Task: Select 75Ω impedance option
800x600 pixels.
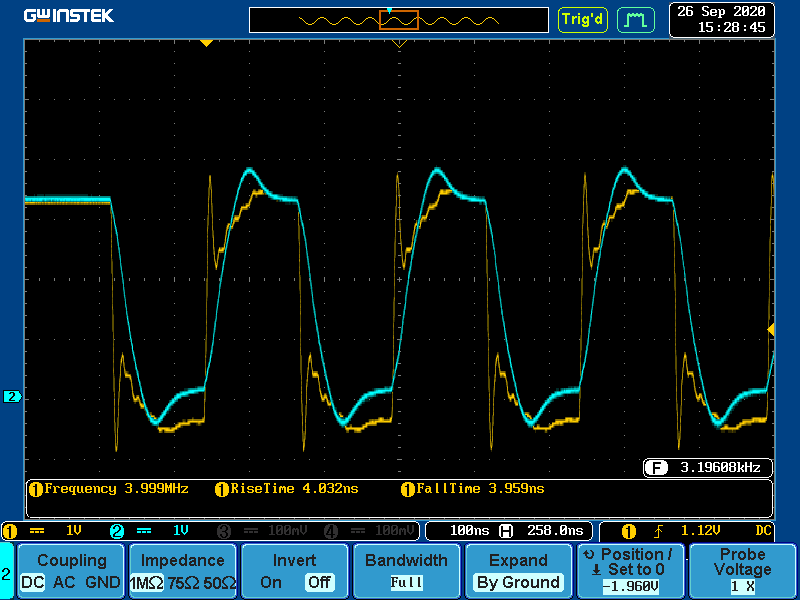Action: click(184, 582)
